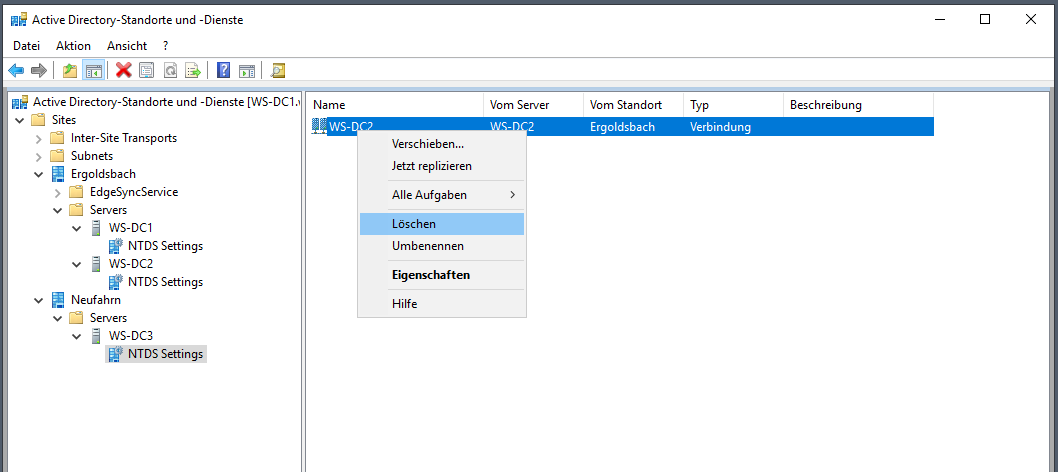Click the WS-DC2 cell under Vom Server
The image size is (1058, 472).
(512, 127)
